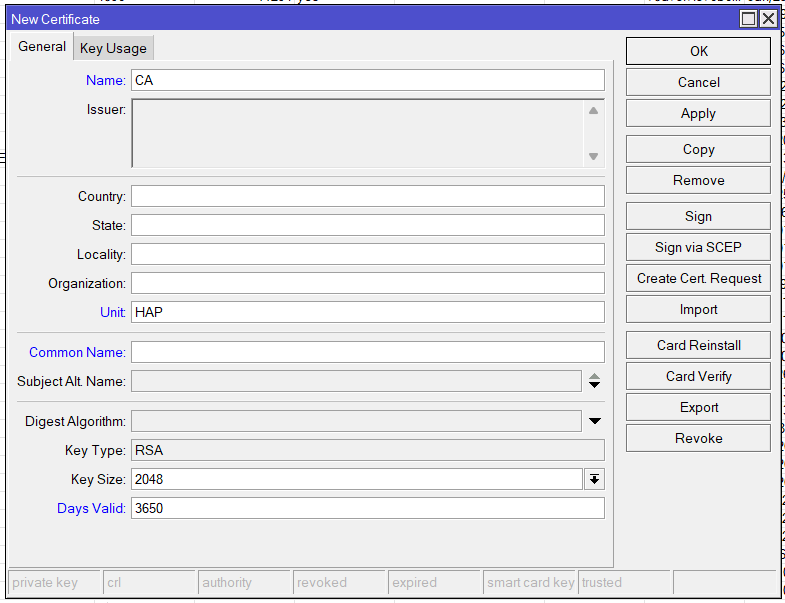Click the Import button
785x603 pixels.
[x=698, y=310]
